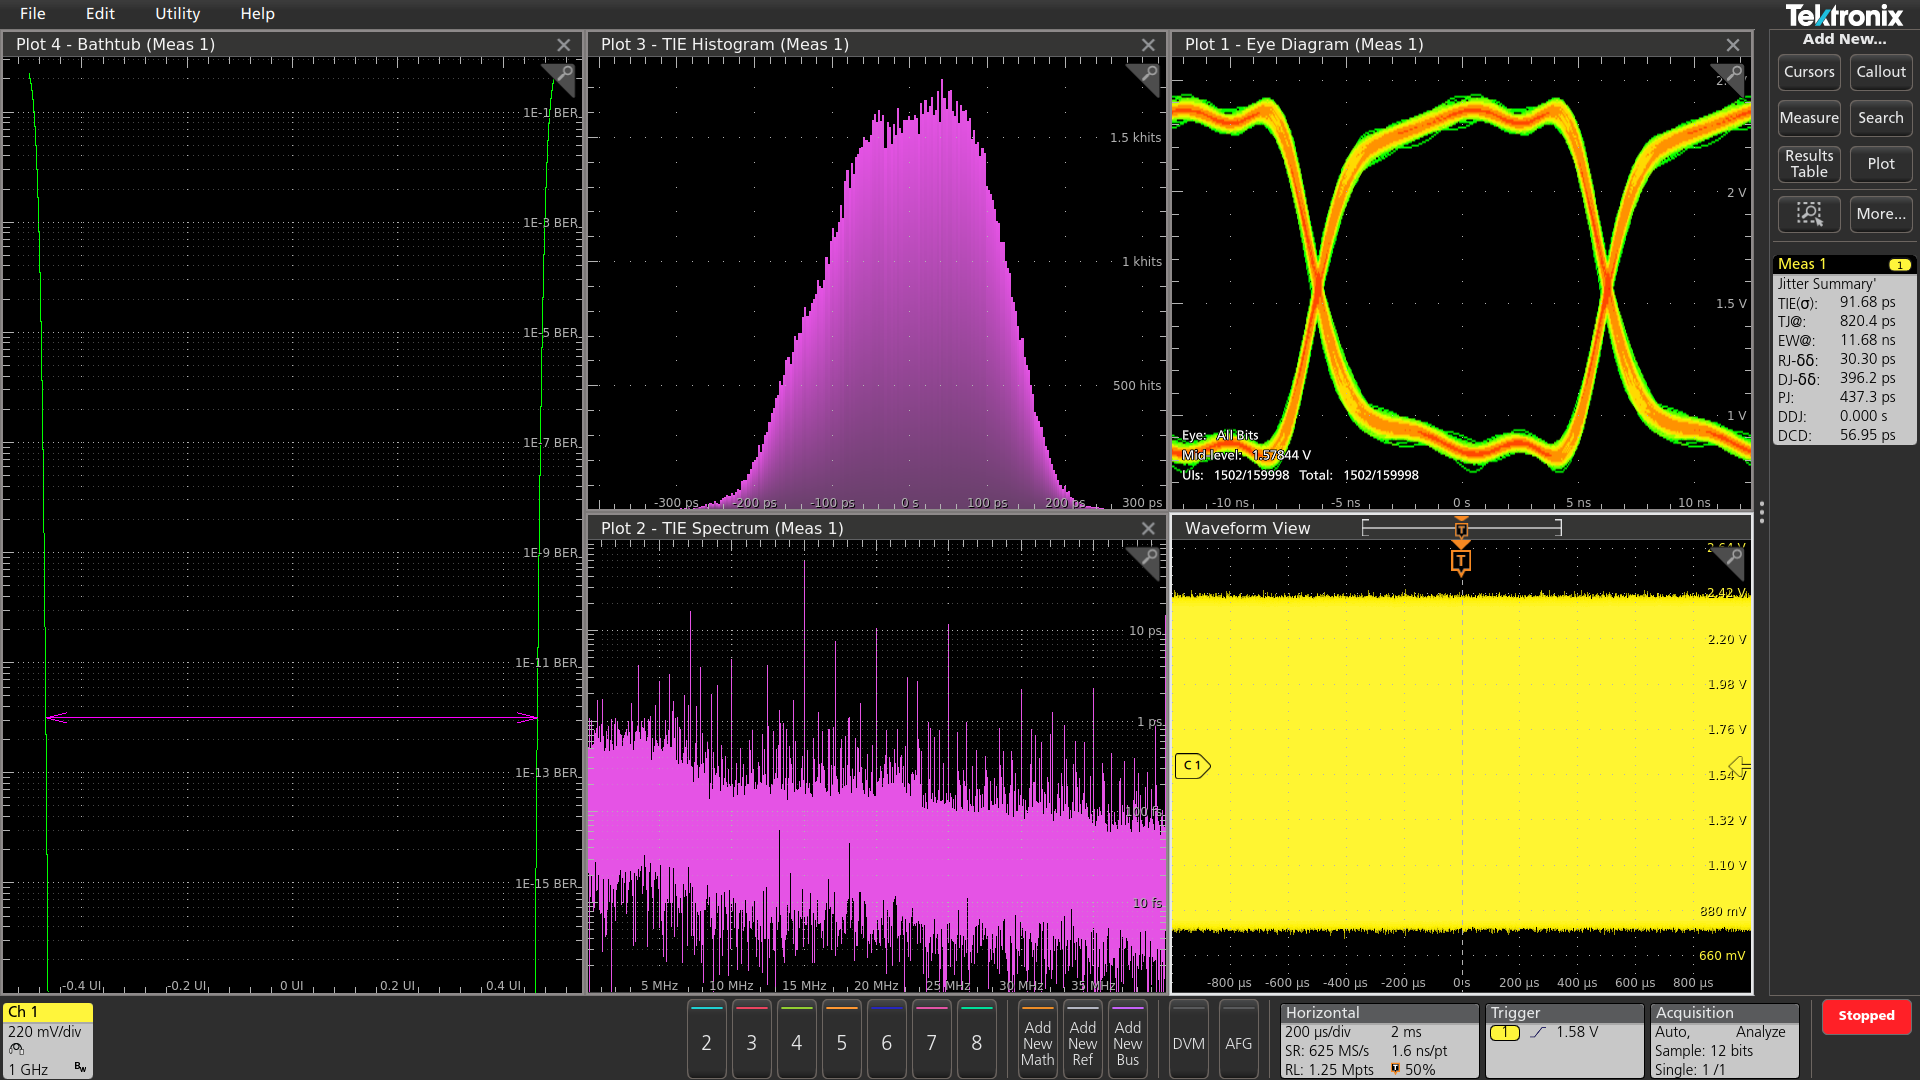Open the Horizontal settings badge

point(1378,1041)
